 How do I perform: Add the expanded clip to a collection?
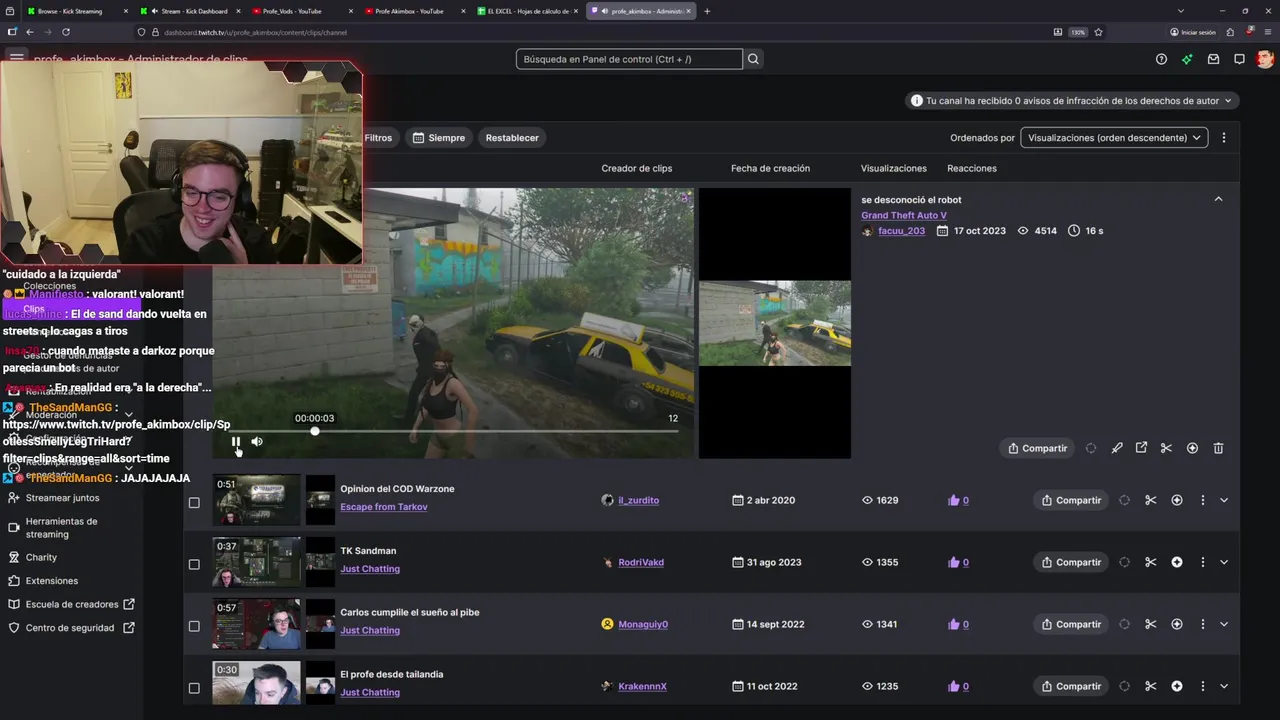tap(1192, 448)
